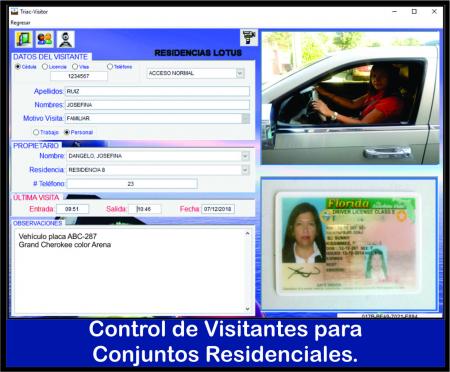Click the Apellidos field containing RUIZ
Image resolution: width=450 pixels, height=372 pixels.
(x=157, y=91)
